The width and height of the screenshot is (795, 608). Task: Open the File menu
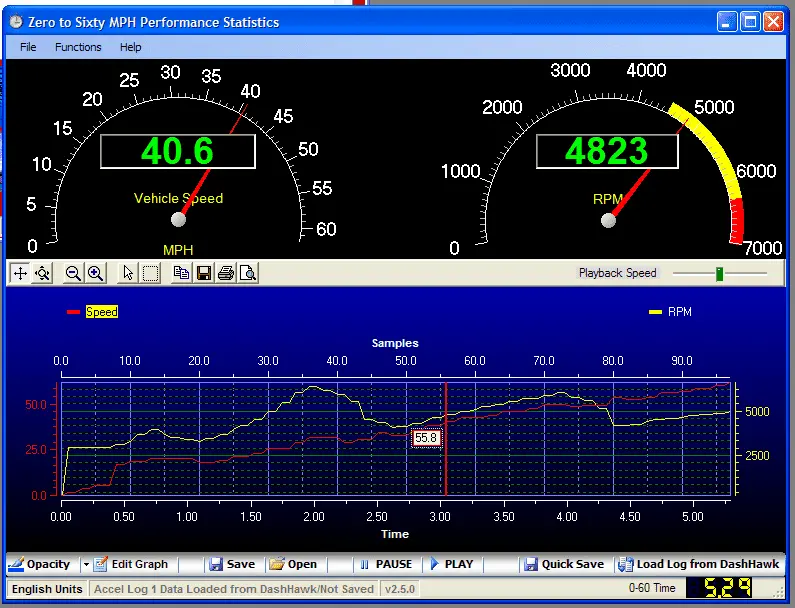point(28,47)
